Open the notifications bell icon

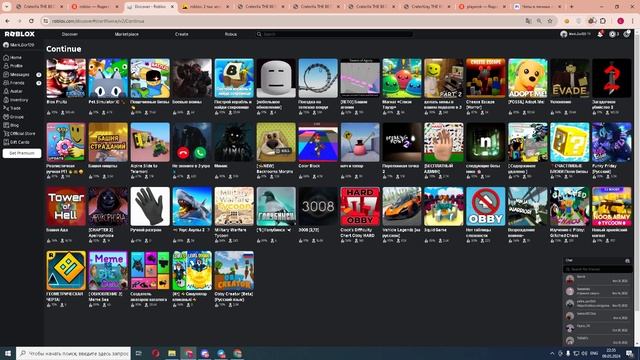click(600, 34)
